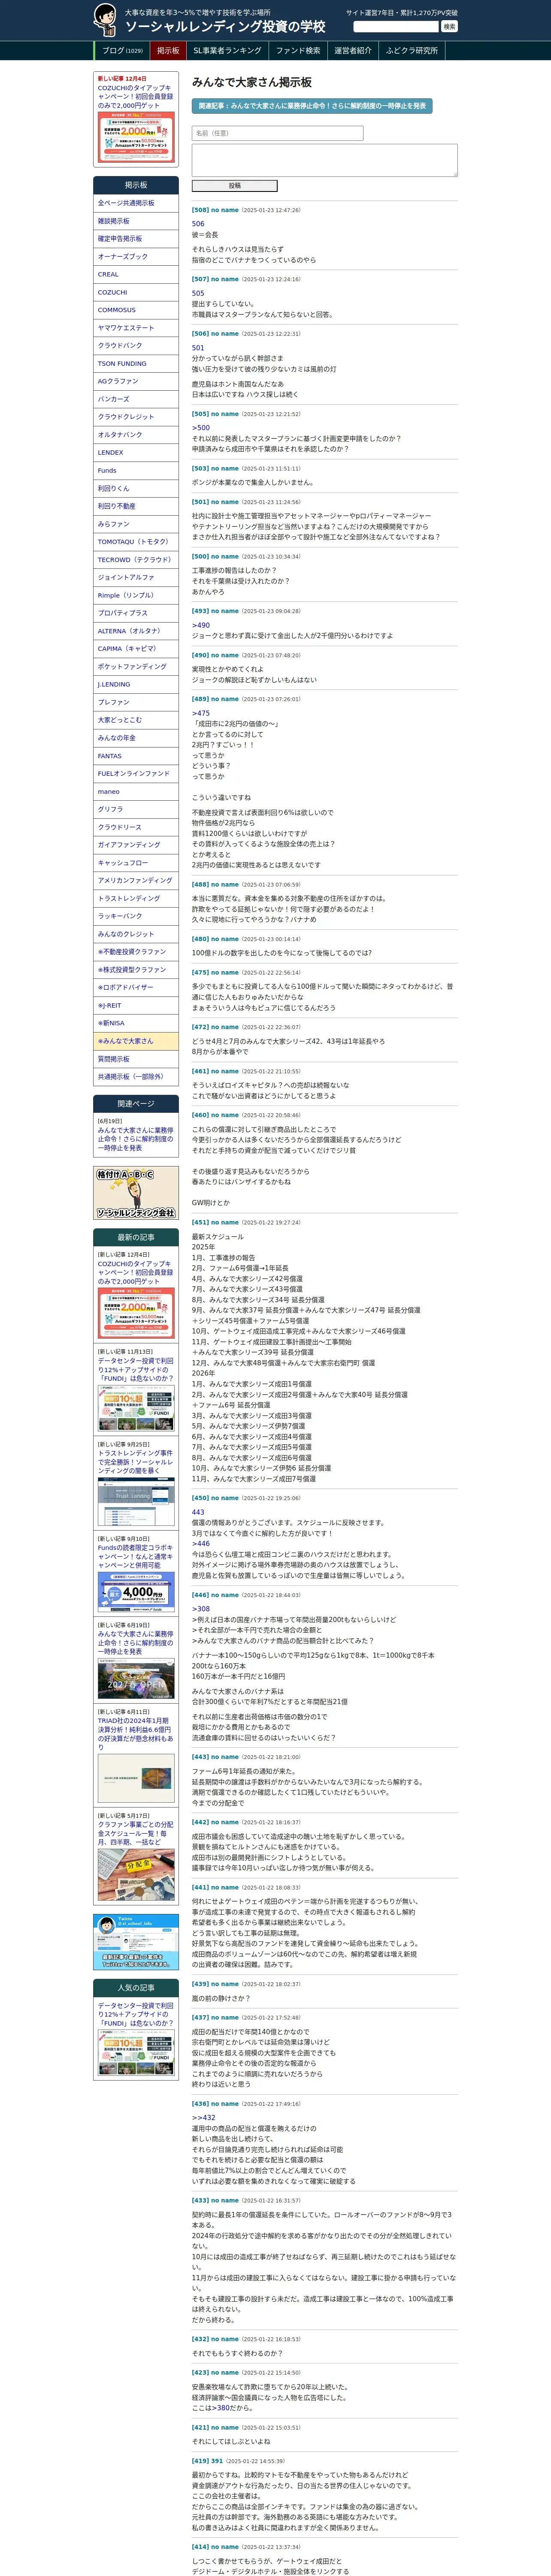Open 関連ページ みんなで大家さんに業務停止命令 link

point(135,1139)
